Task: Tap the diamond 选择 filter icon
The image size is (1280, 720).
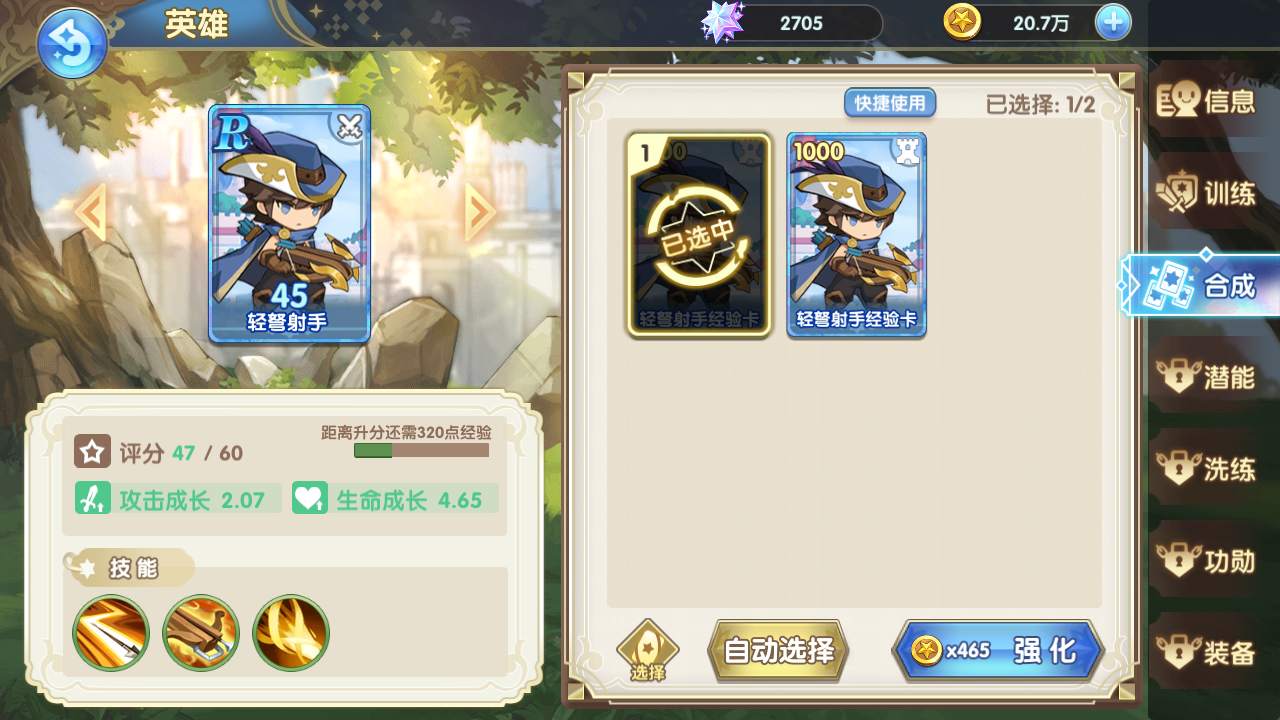Action: (x=648, y=651)
